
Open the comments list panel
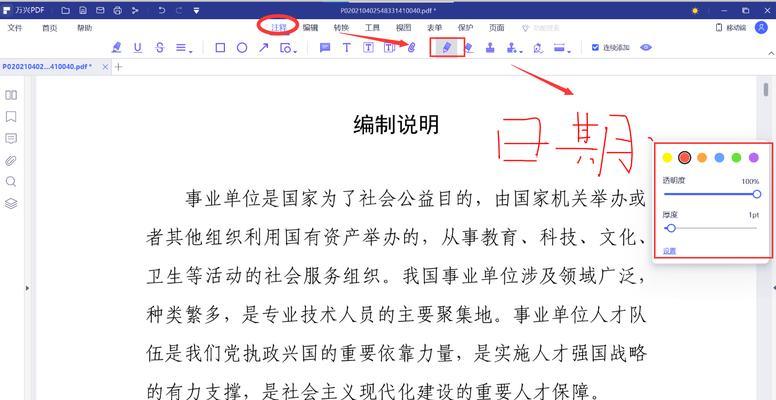click(11, 139)
